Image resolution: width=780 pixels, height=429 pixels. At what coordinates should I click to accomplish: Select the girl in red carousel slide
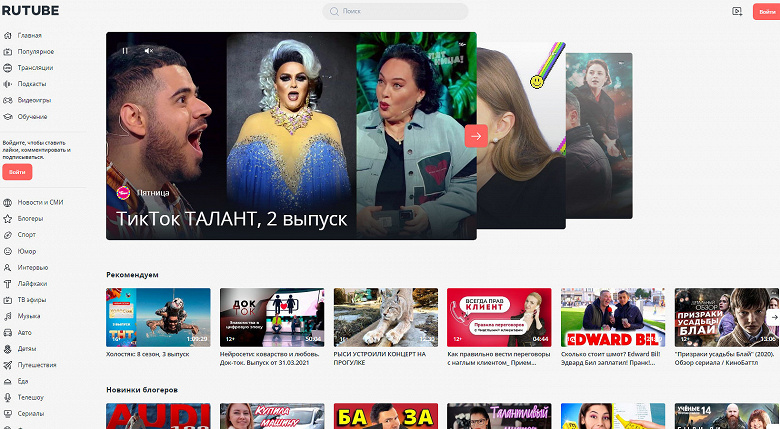(x=599, y=135)
